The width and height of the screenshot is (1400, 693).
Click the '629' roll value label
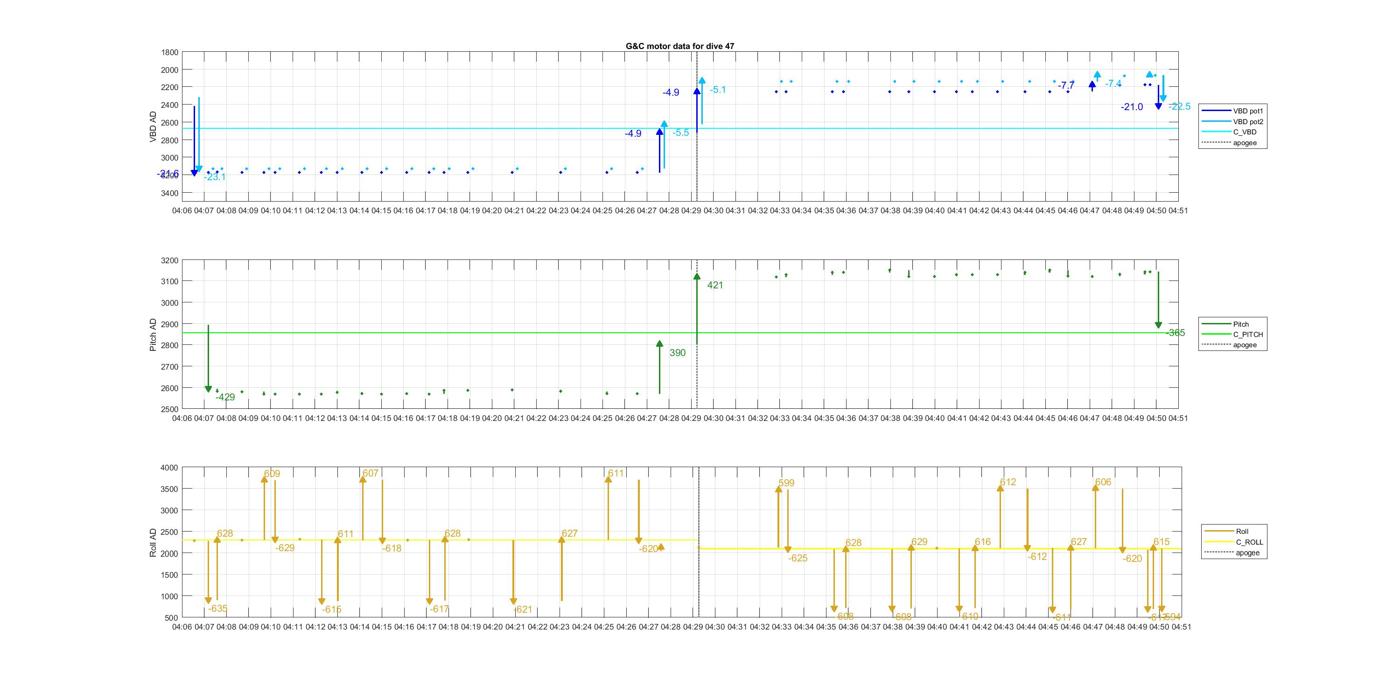[x=919, y=543]
